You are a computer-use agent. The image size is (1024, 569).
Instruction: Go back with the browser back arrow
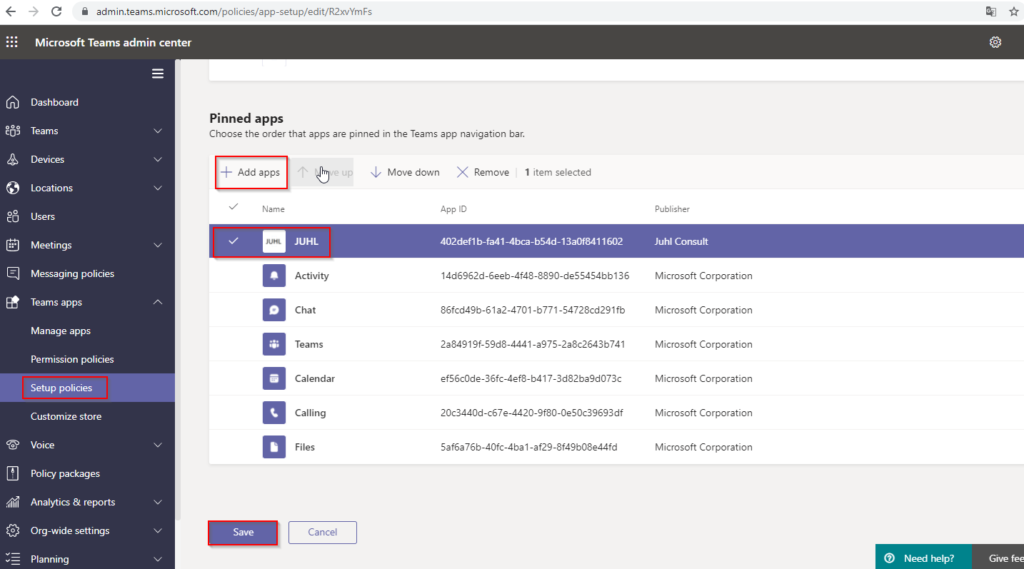(11, 12)
